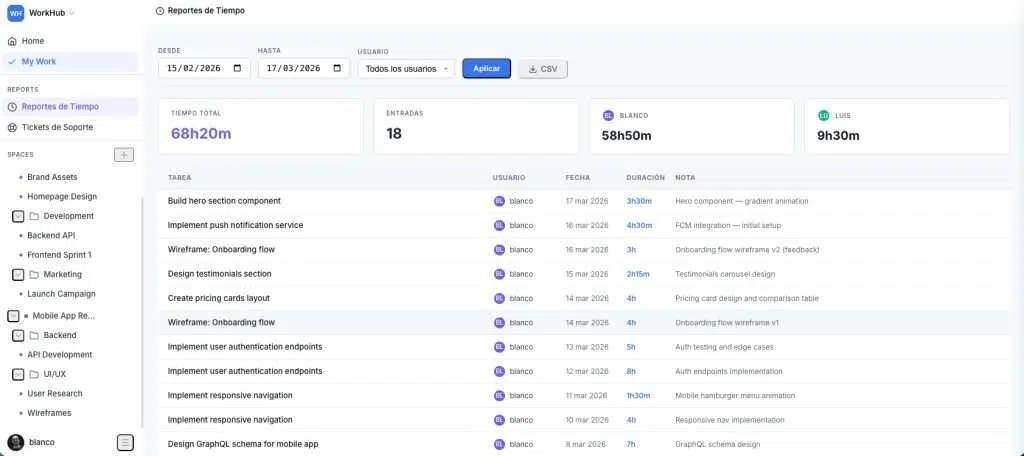The width and height of the screenshot is (1024, 456).
Task: Open Launch Campaign list
Action: [61, 294]
